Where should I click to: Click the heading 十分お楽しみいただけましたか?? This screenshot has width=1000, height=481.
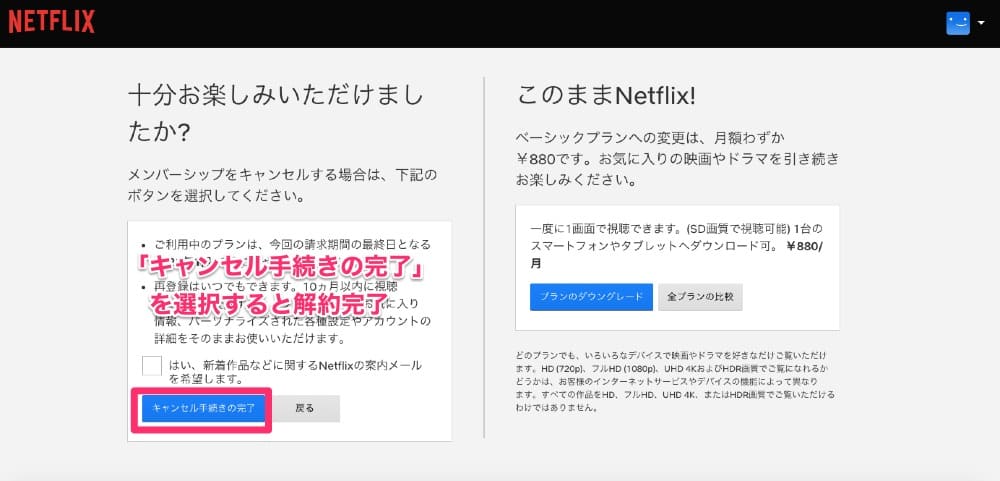(276, 115)
